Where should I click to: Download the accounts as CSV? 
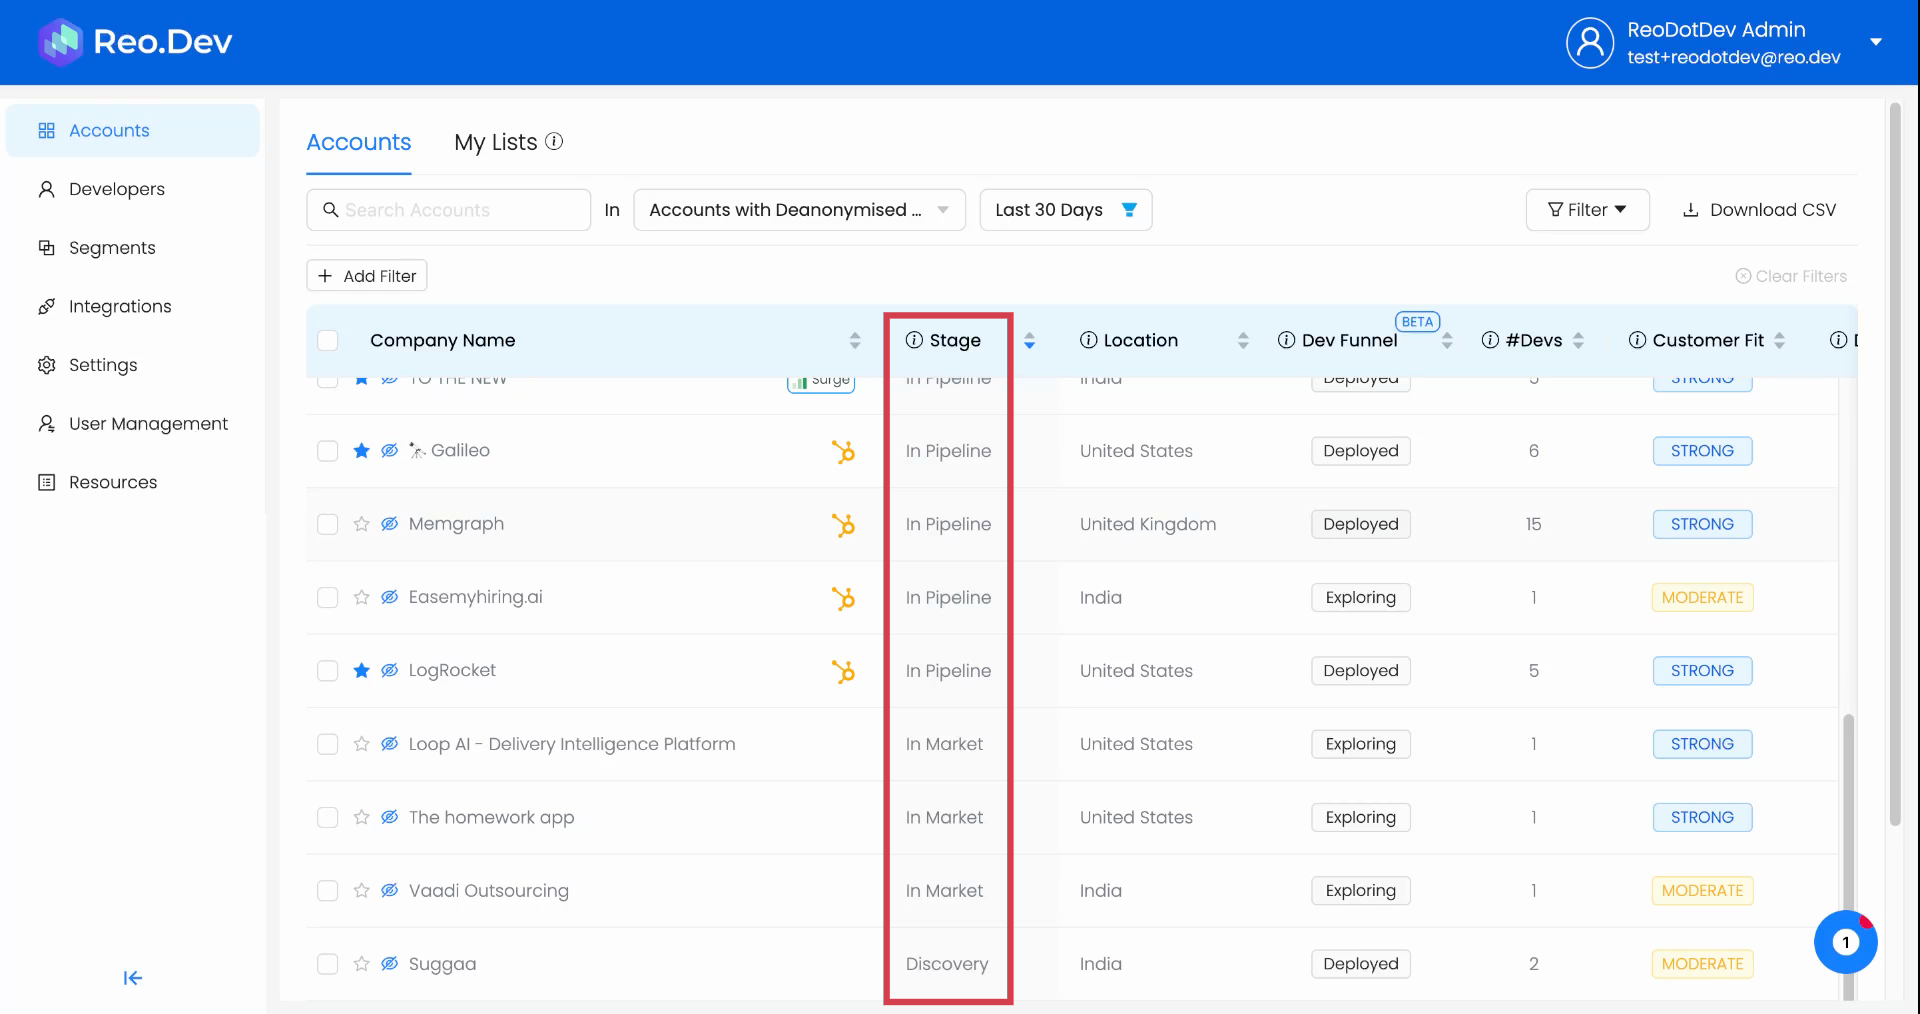(x=1759, y=210)
